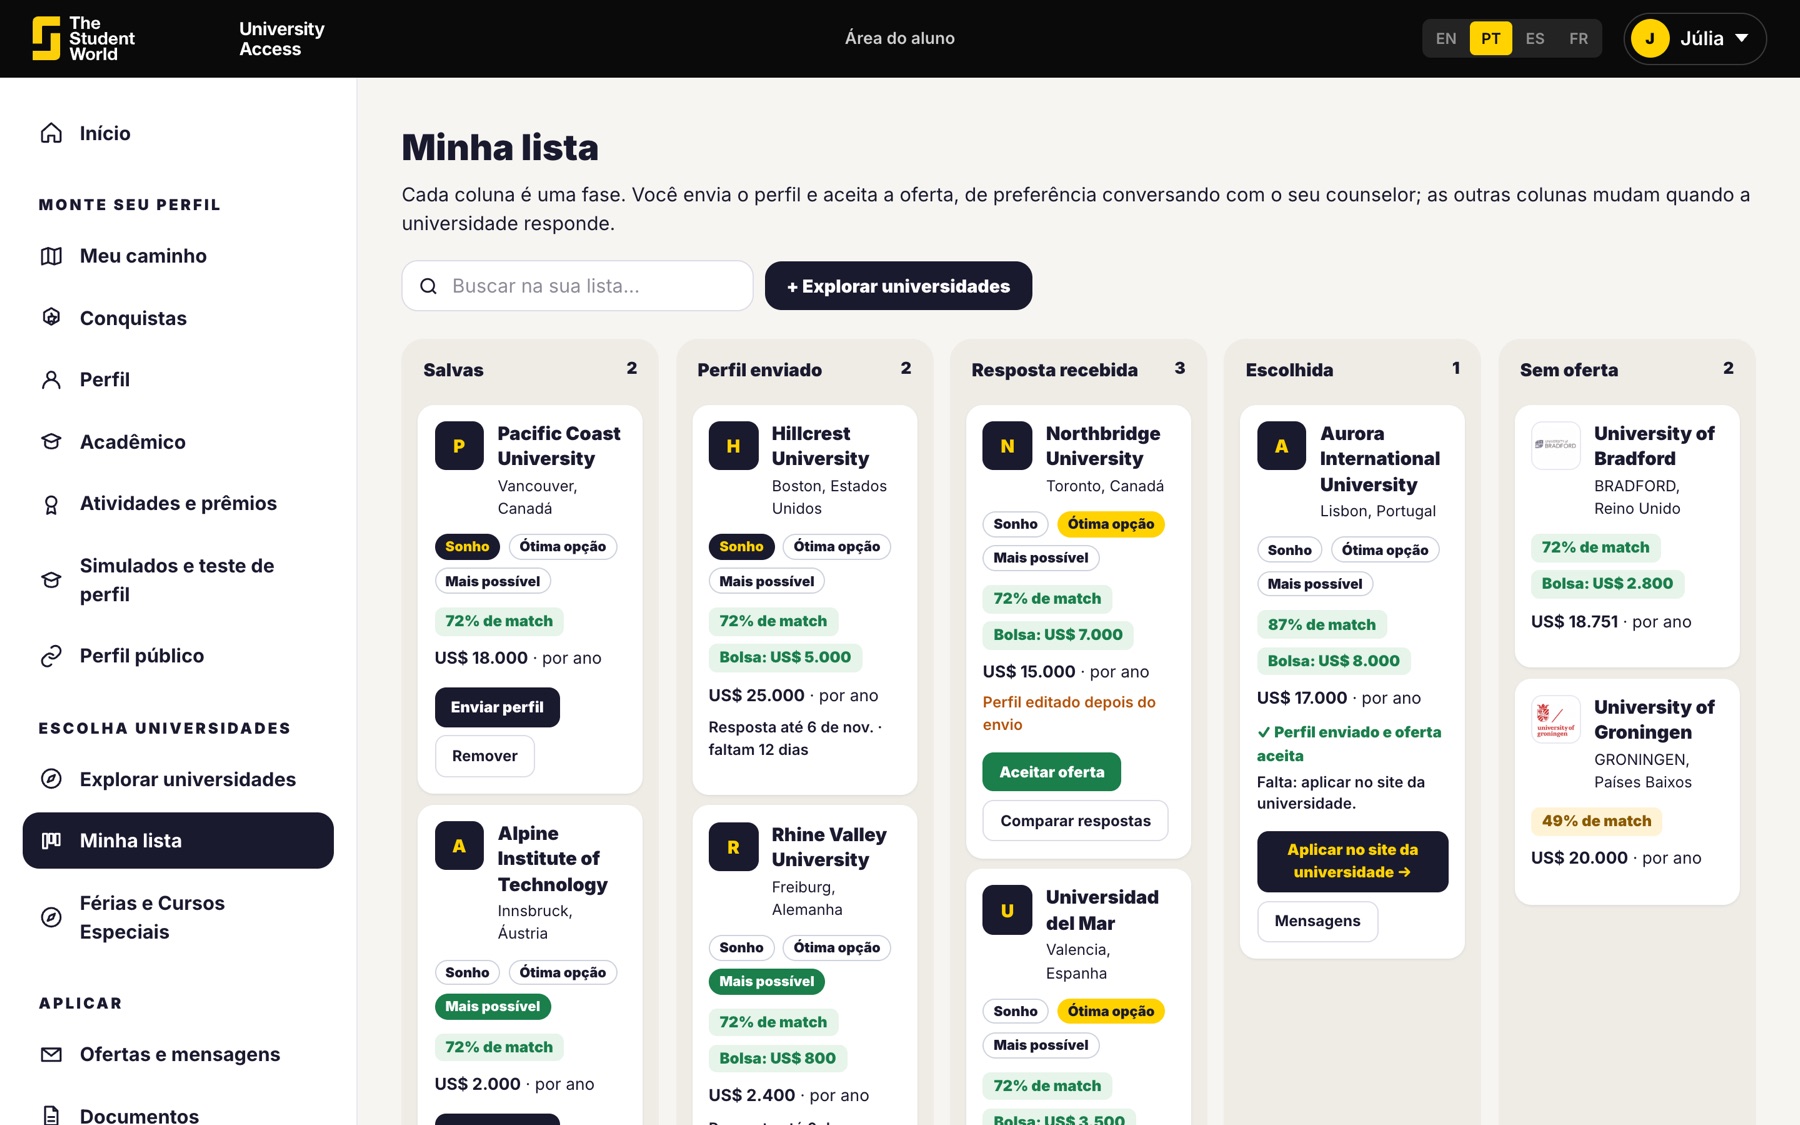Click Comparar respostas button
Viewport: 1800px width, 1125px height.
pyautogui.click(x=1075, y=821)
